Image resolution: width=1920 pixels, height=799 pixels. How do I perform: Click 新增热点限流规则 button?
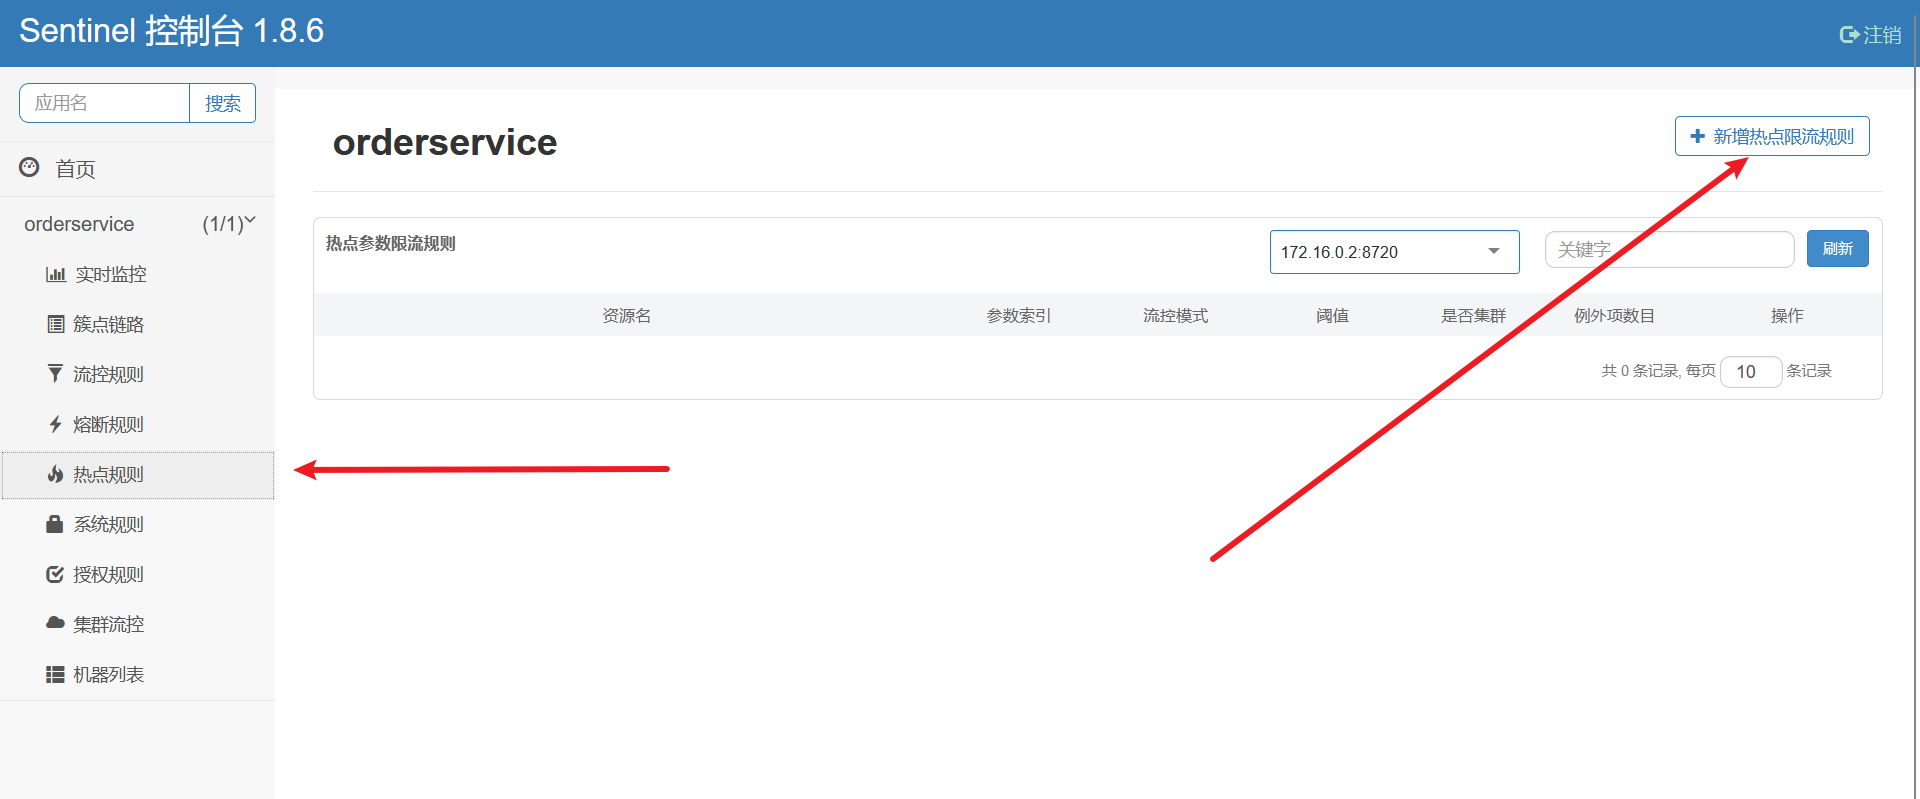[x=1772, y=136]
